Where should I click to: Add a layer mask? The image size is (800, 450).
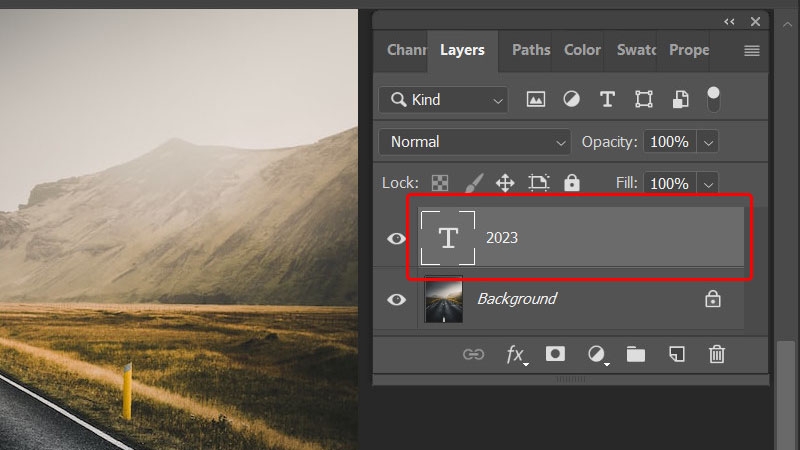click(555, 354)
